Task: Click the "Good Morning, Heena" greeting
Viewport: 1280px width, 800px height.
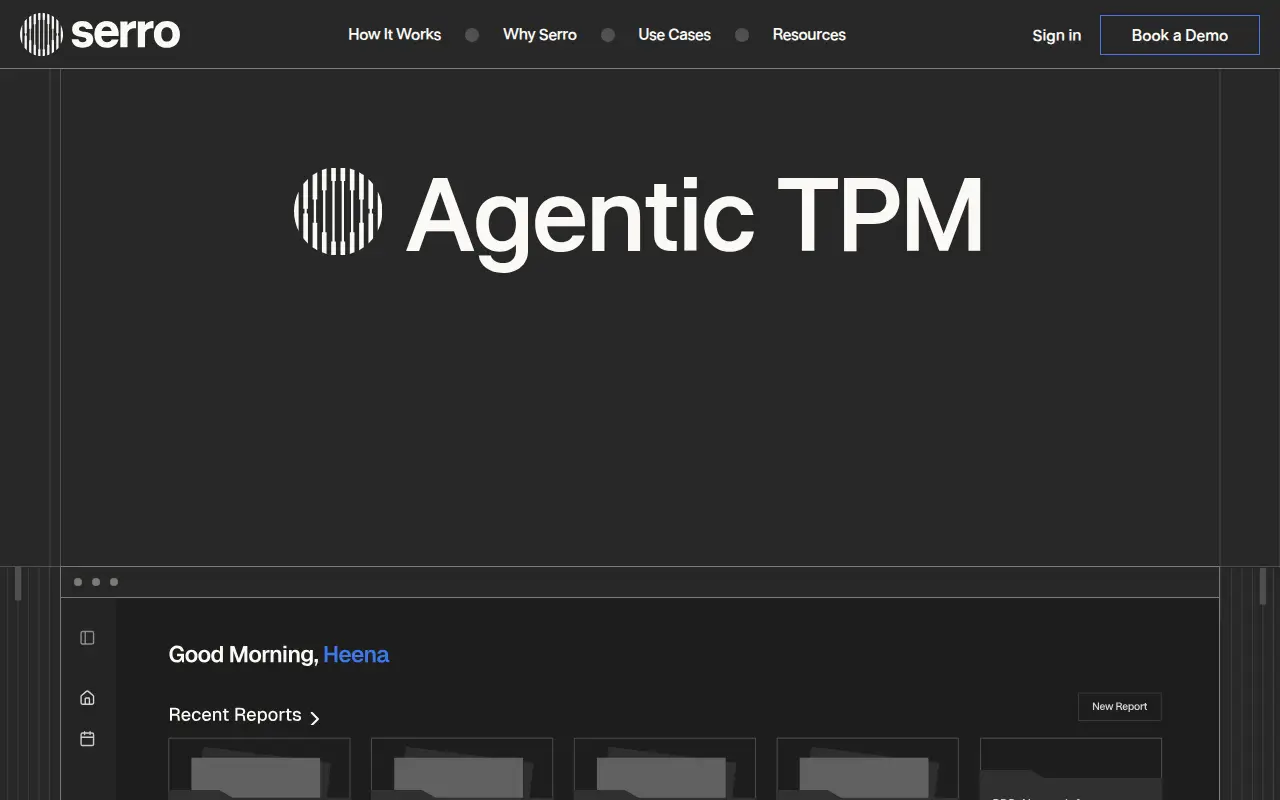Action: click(x=279, y=655)
